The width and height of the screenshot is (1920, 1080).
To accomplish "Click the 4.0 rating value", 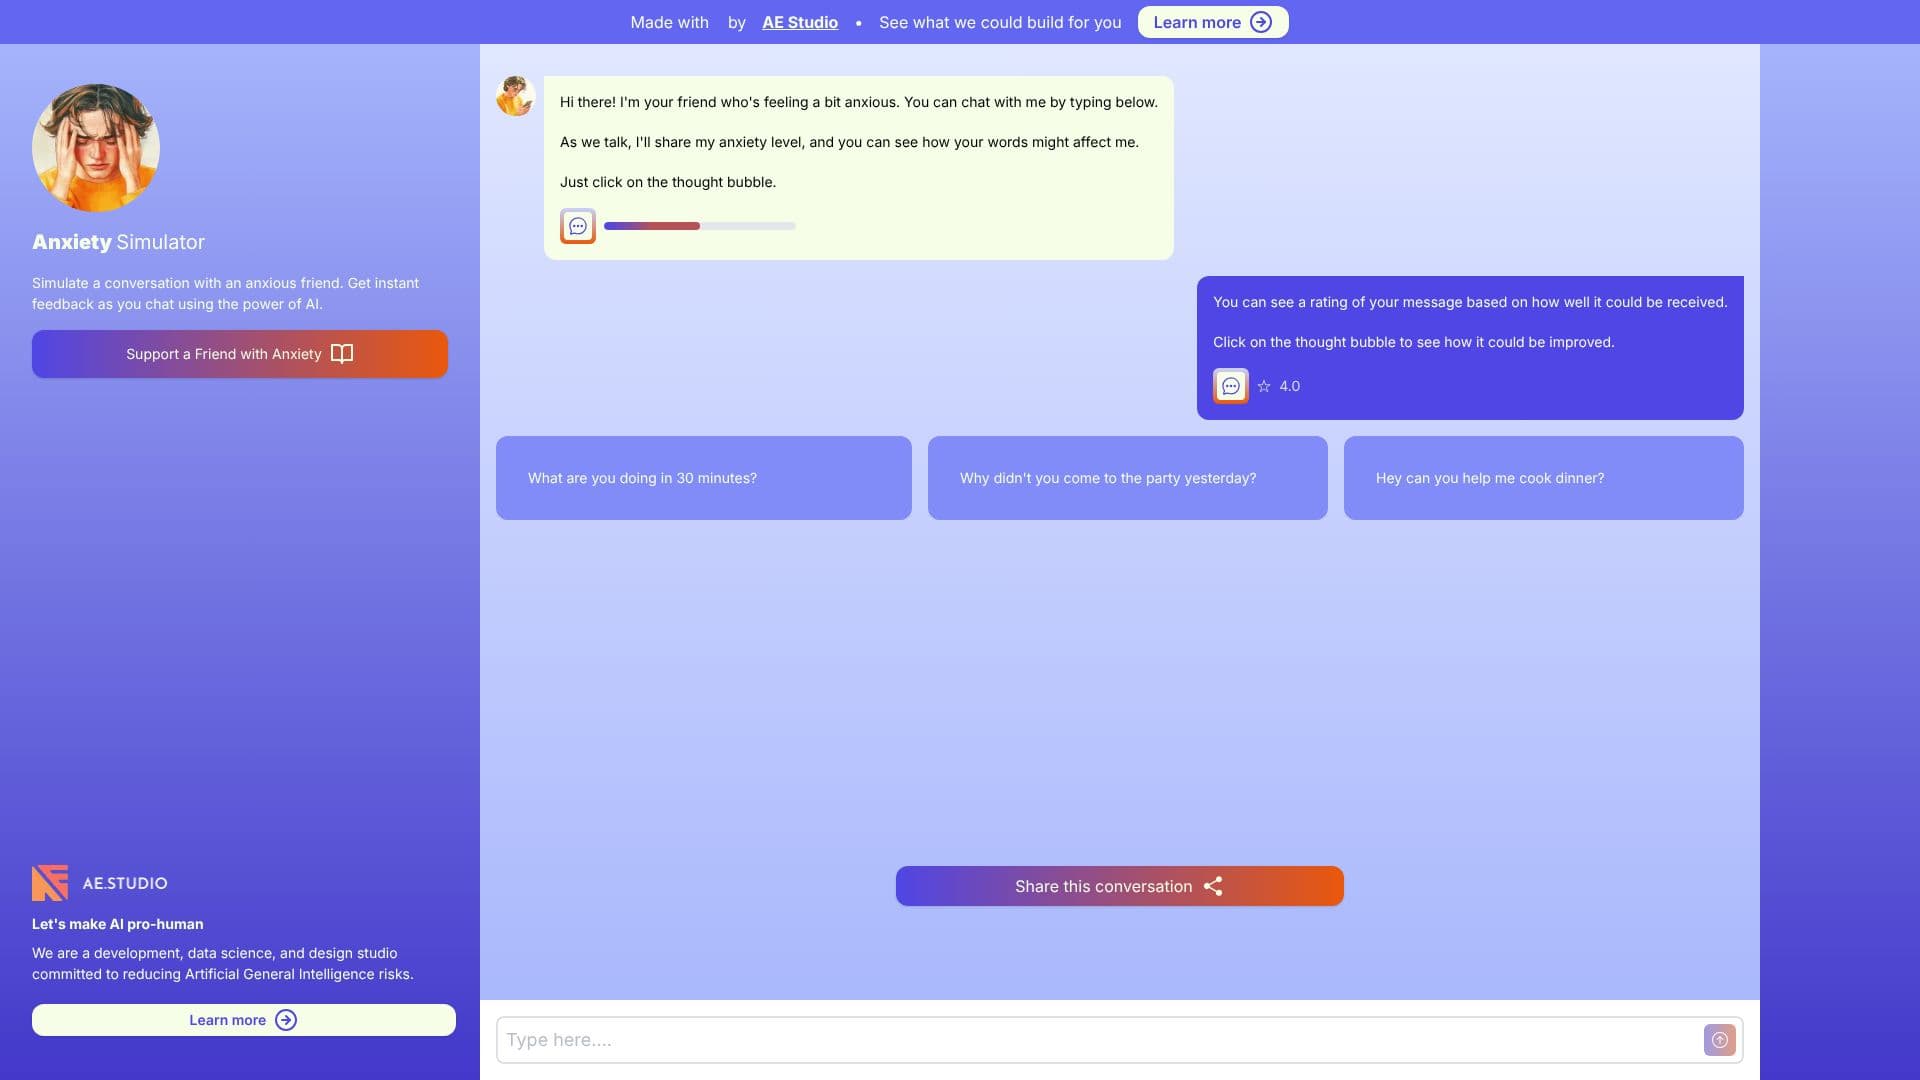I will (1290, 386).
